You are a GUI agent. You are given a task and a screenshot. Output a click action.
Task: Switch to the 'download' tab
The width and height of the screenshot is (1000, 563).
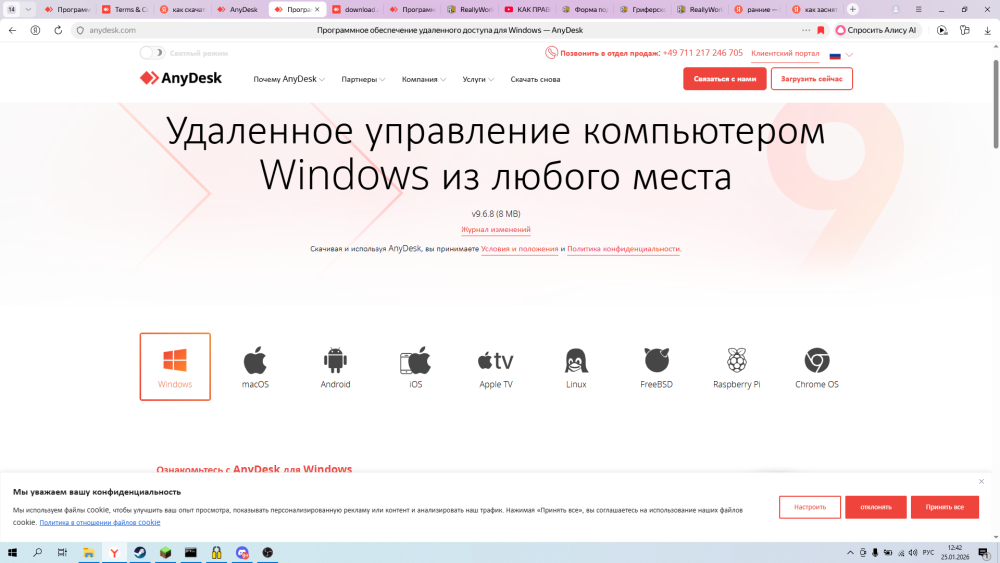coord(355,10)
